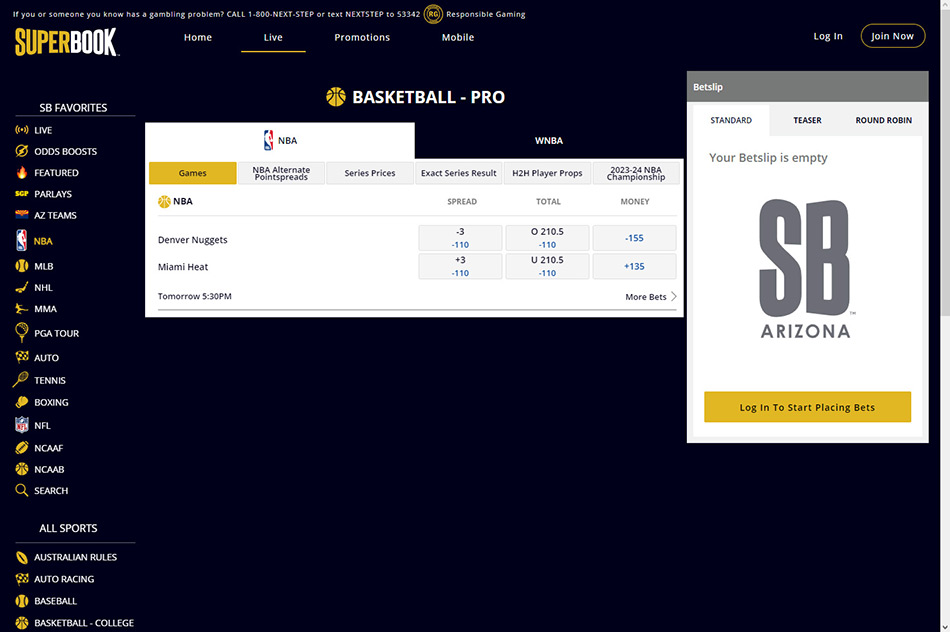The width and height of the screenshot is (950, 632).
Task: Click the Australian Rules ball icon
Action: (22, 557)
